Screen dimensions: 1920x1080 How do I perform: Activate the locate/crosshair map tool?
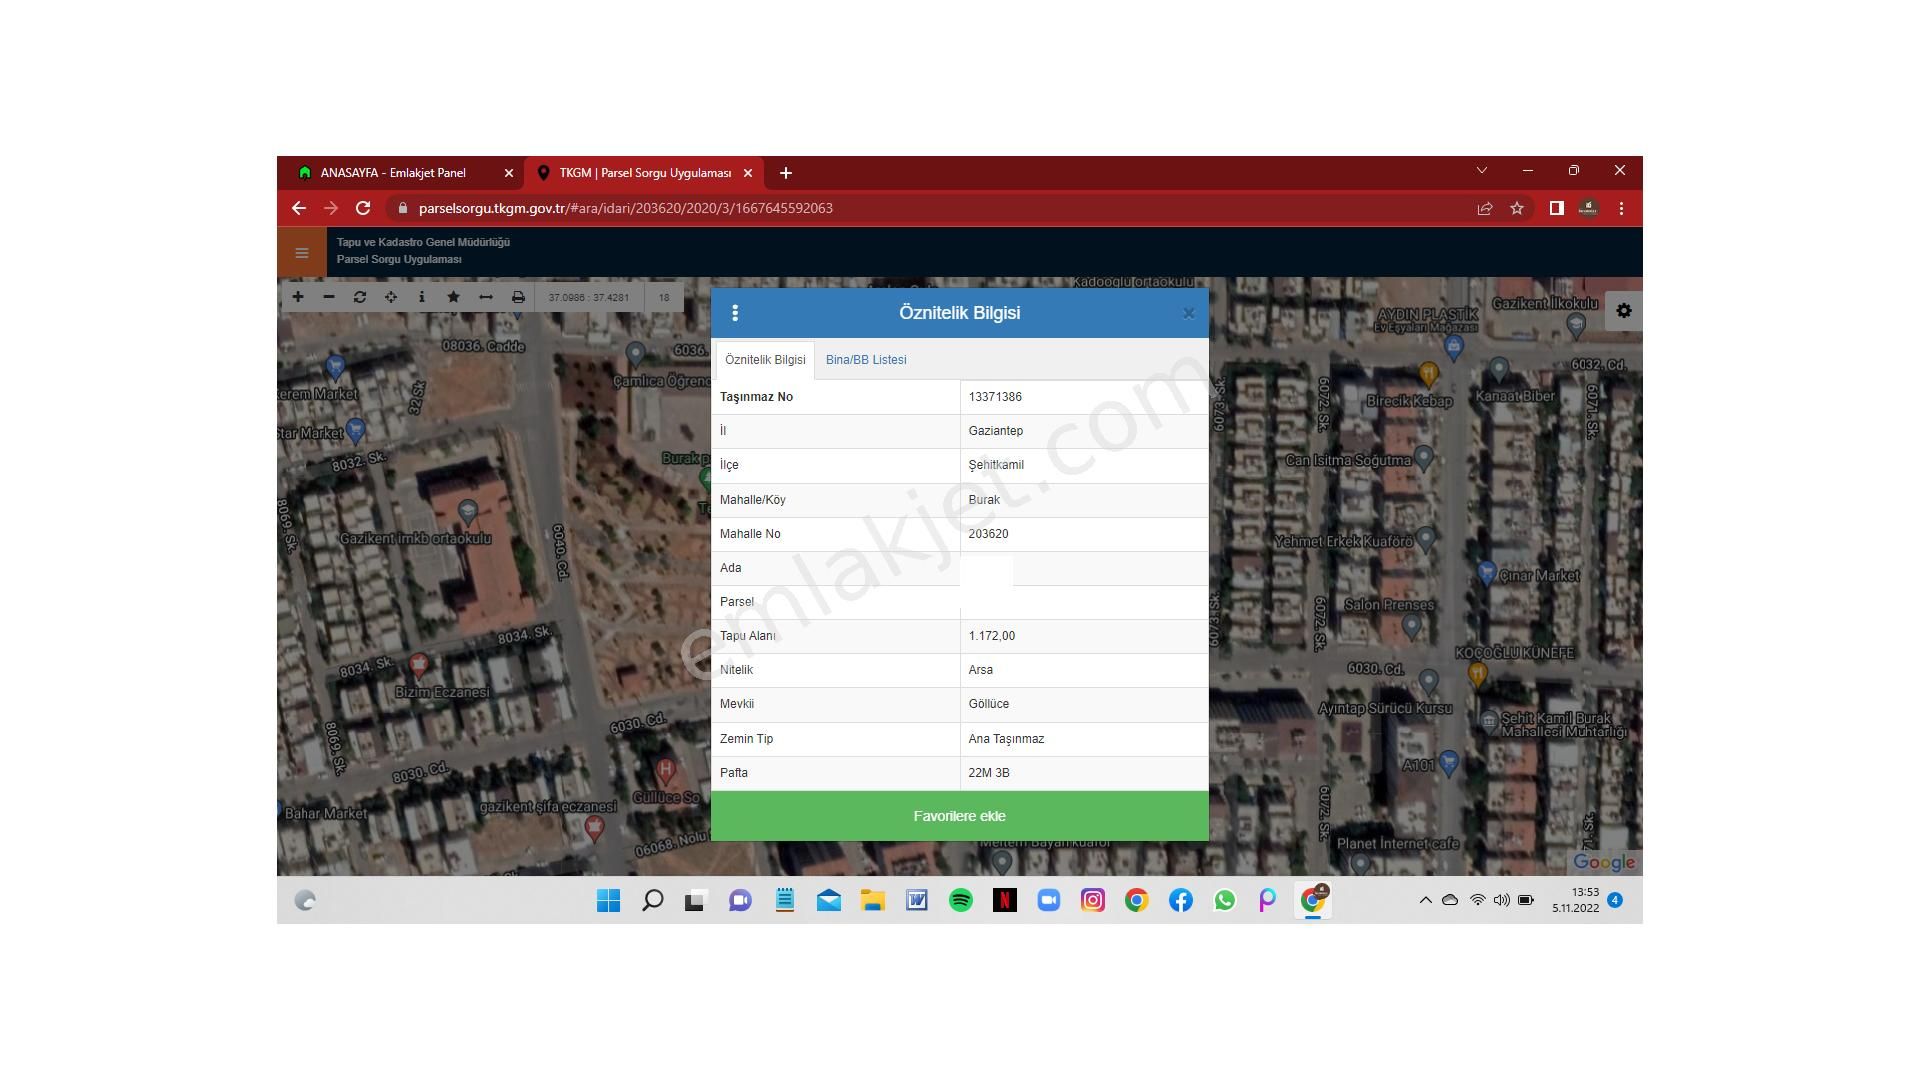[391, 297]
